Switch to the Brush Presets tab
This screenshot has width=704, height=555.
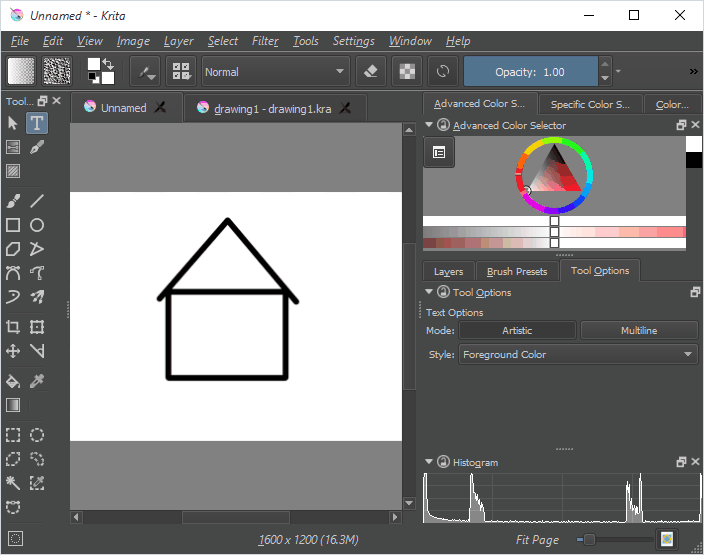pos(517,271)
